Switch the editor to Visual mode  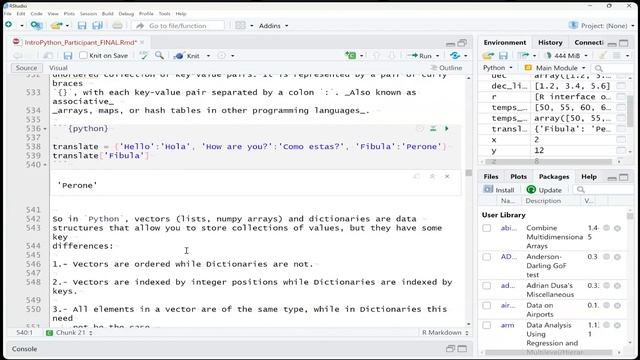[58, 68]
